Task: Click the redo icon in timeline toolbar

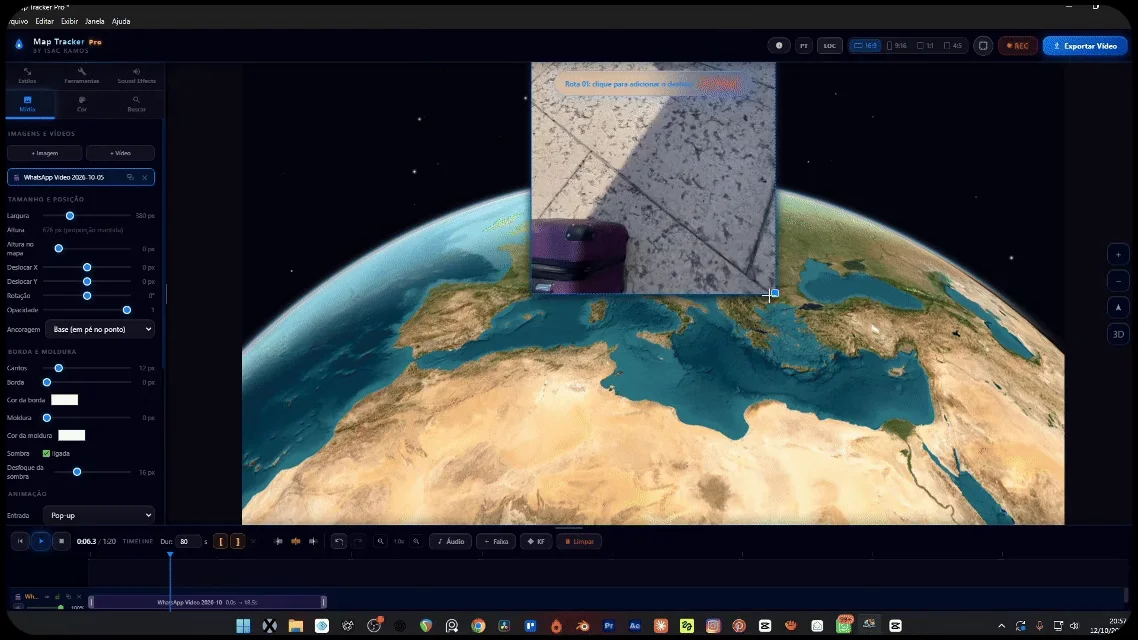Action: 358,541
